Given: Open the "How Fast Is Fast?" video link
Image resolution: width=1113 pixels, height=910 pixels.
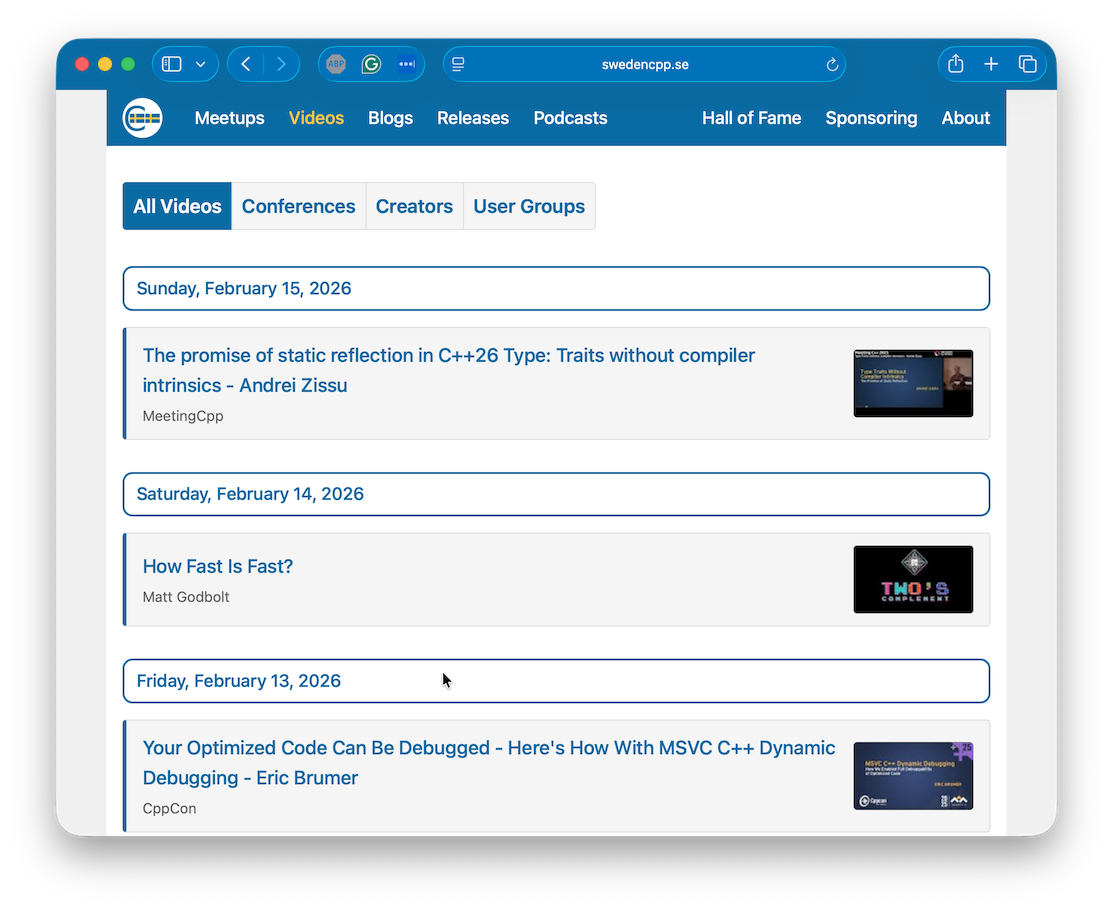Looking at the screenshot, I should [218, 566].
